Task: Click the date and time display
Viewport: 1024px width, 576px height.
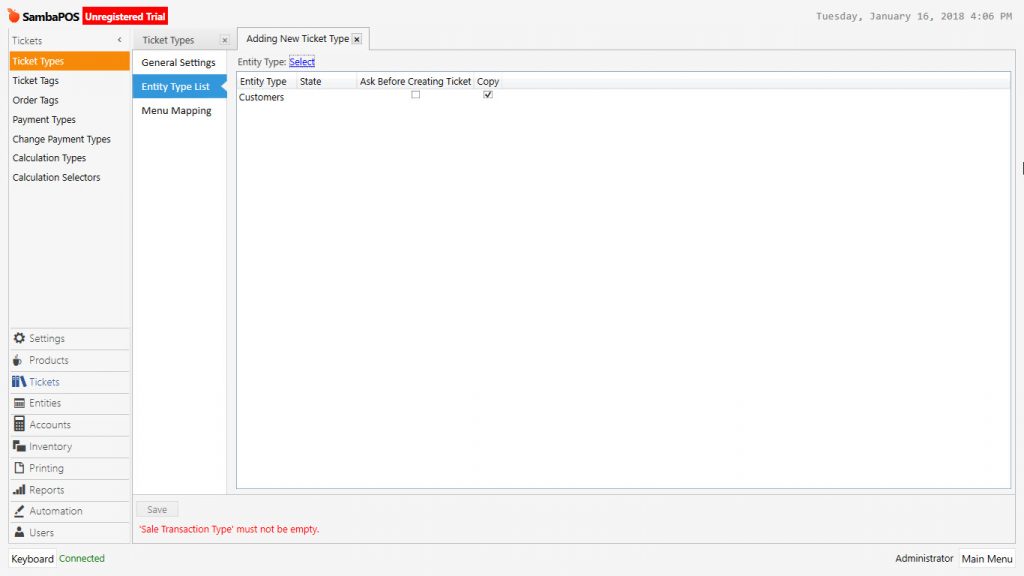Action: click(x=914, y=16)
